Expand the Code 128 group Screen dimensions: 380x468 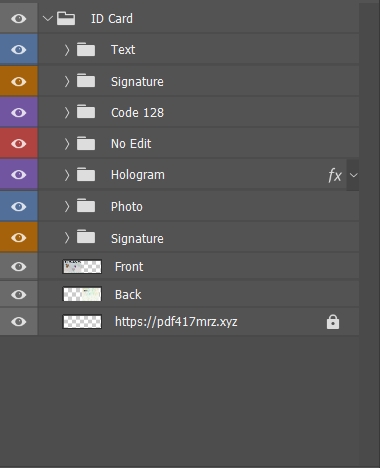click(67, 113)
